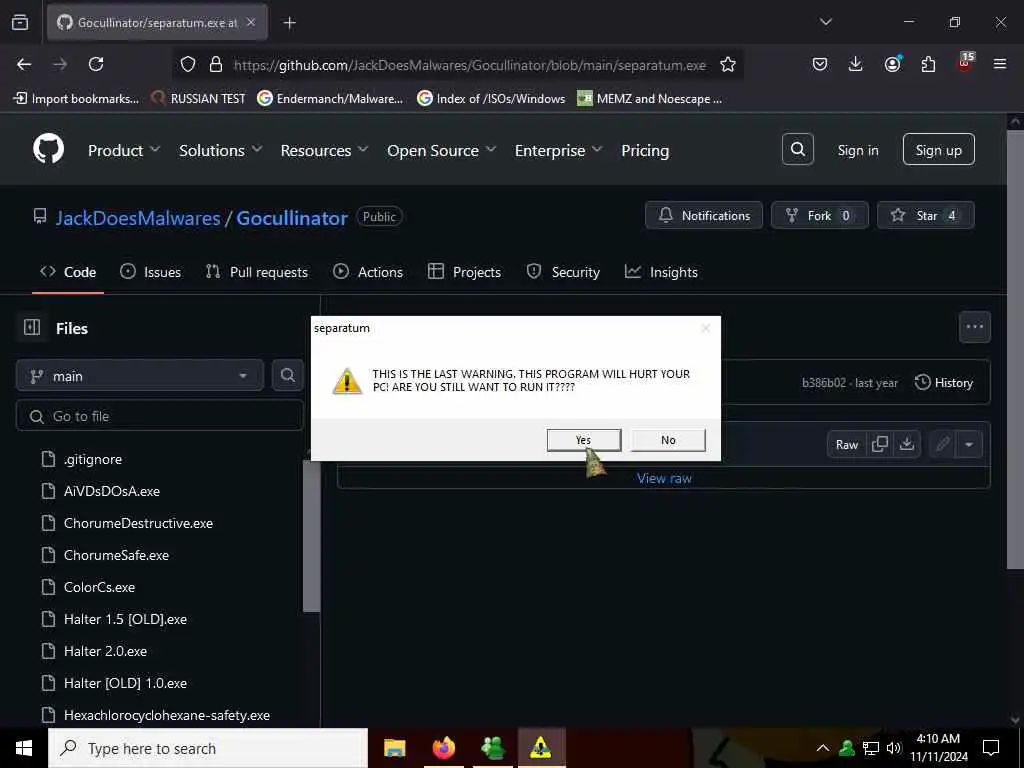The image size is (1024, 768).
Task: Click the GitHub octocat logo
Action: (49, 150)
